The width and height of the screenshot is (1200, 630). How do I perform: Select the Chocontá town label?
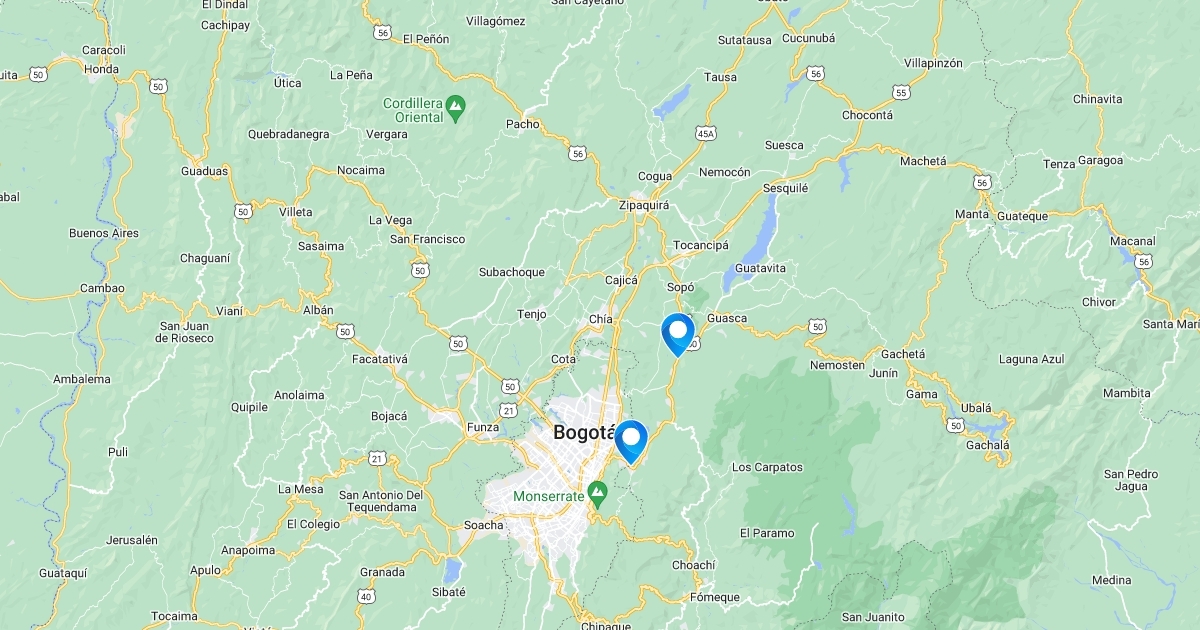point(867,115)
